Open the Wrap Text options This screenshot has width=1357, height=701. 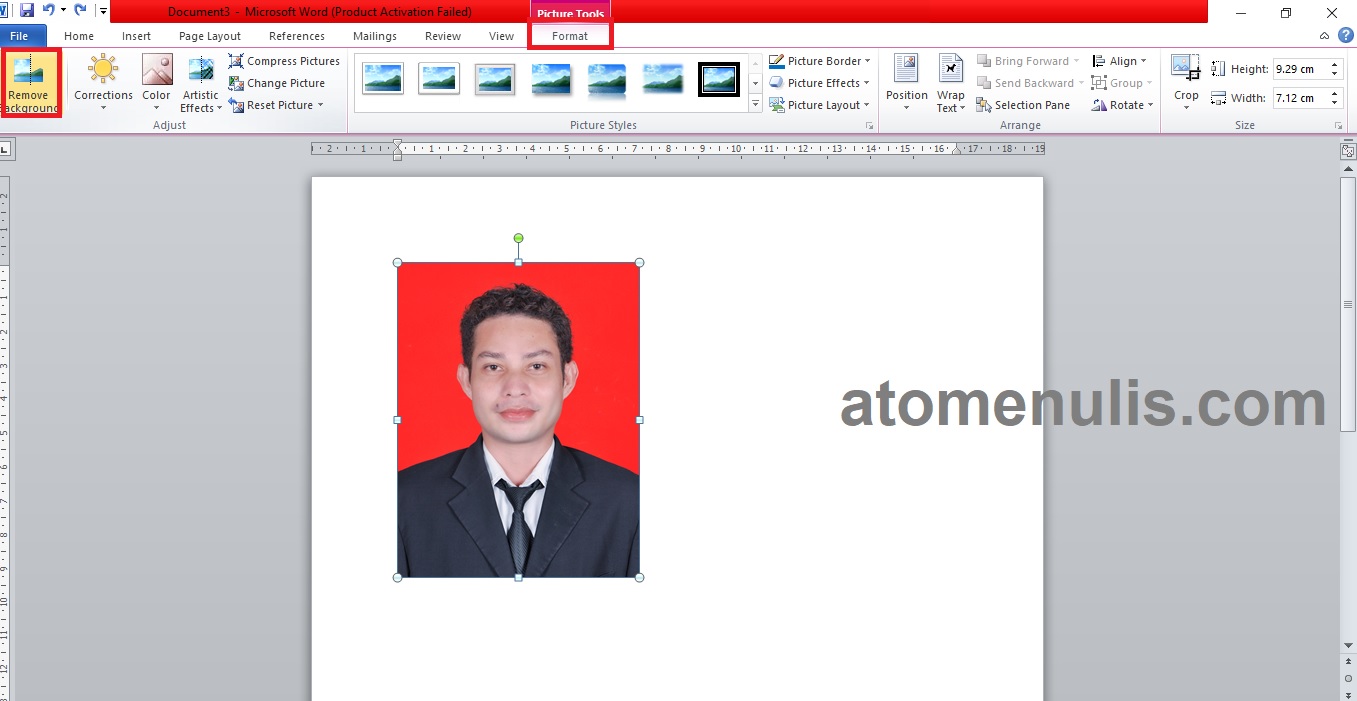click(950, 83)
